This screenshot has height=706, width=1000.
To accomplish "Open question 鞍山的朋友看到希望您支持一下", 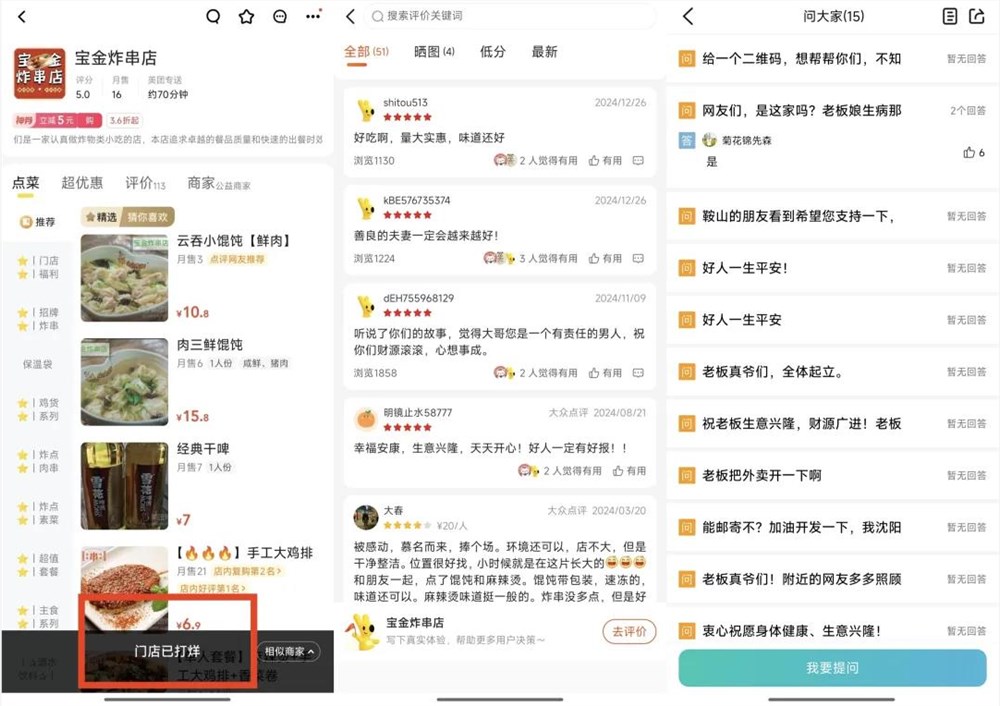I will tap(832, 216).
